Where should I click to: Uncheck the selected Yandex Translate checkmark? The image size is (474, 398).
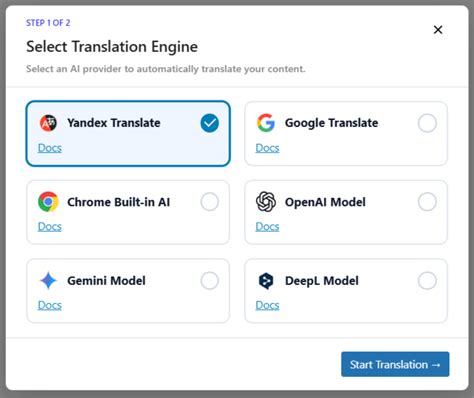tap(210, 123)
